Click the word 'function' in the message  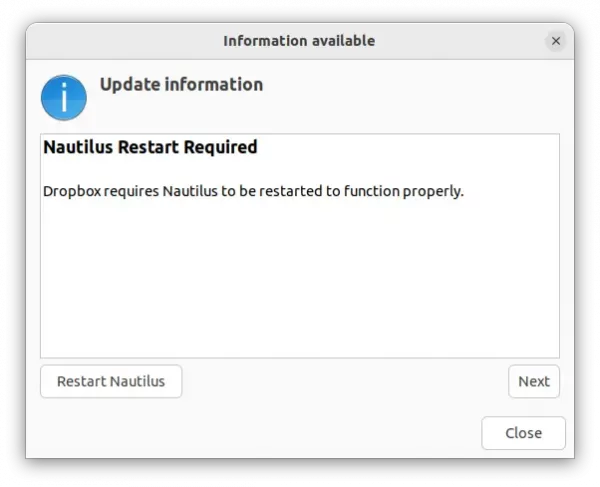coord(372,191)
